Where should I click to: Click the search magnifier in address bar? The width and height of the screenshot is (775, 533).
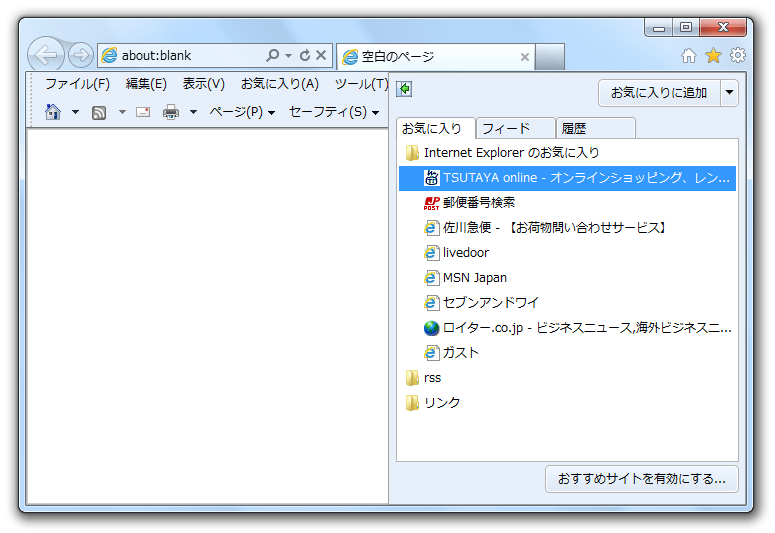click(272, 55)
